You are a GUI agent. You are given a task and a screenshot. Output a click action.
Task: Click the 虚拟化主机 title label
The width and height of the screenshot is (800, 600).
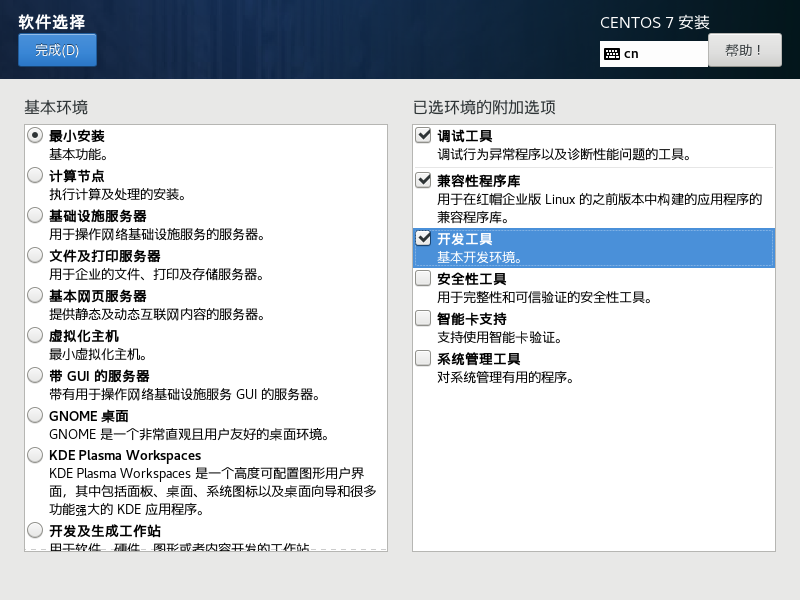pos(84,336)
